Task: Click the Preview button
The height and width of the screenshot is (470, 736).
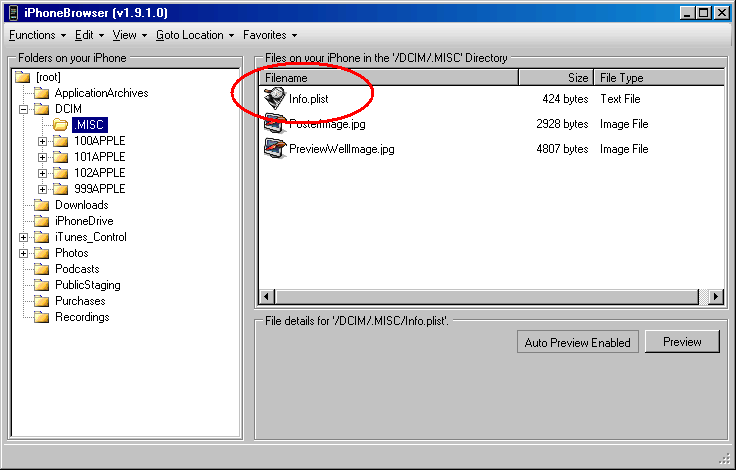Action: point(682,341)
